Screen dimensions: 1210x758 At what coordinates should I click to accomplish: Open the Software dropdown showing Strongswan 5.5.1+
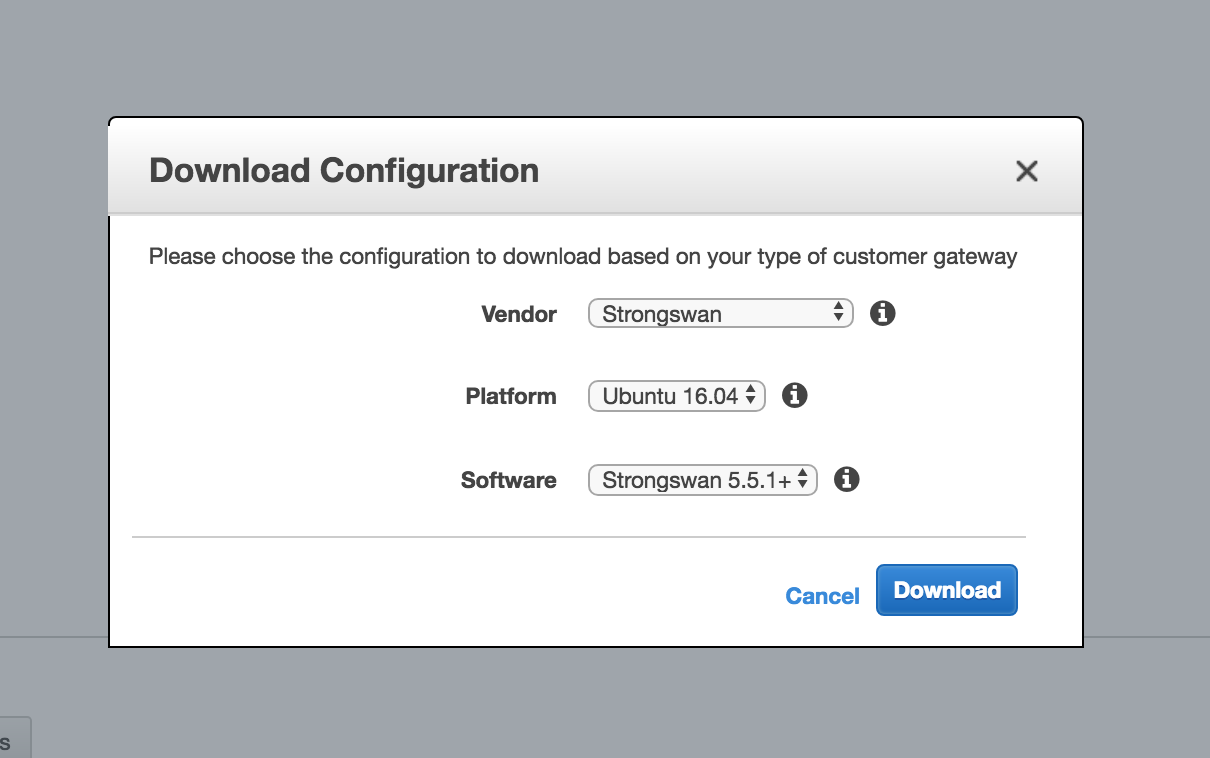(703, 480)
